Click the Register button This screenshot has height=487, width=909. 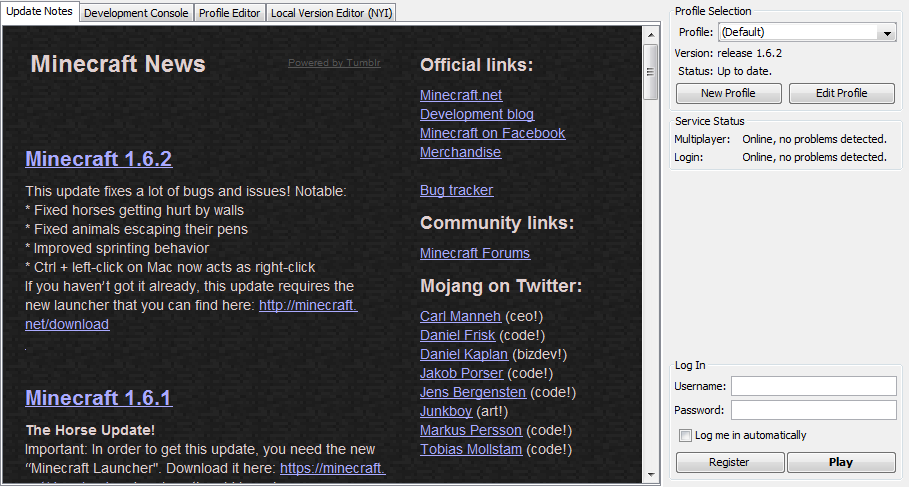click(729, 462)
